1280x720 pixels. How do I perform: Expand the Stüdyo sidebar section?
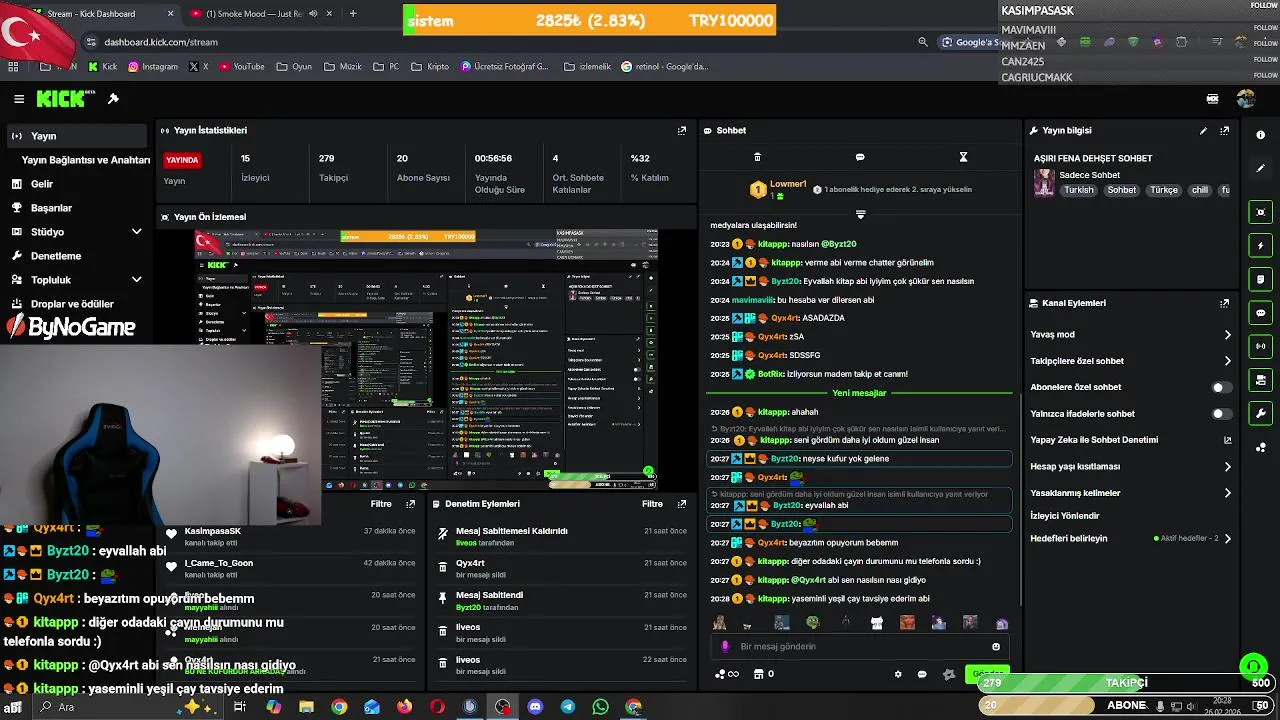pos(137,232)
